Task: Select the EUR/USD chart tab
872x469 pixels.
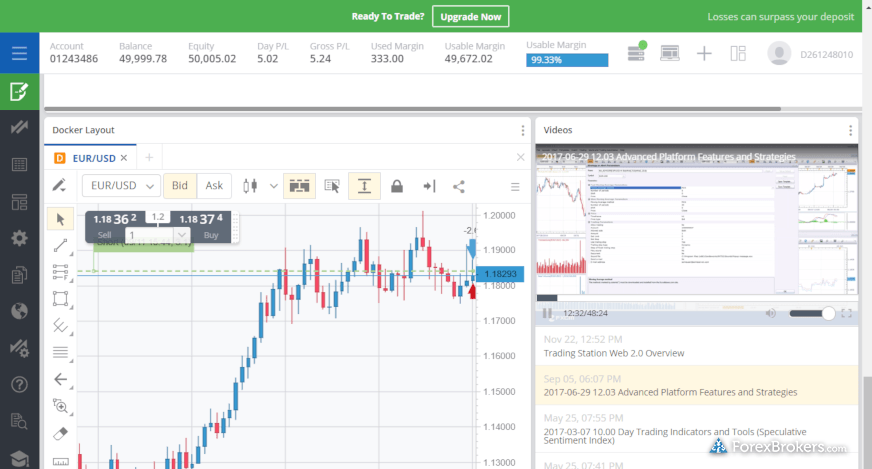Action: (88, 158)
